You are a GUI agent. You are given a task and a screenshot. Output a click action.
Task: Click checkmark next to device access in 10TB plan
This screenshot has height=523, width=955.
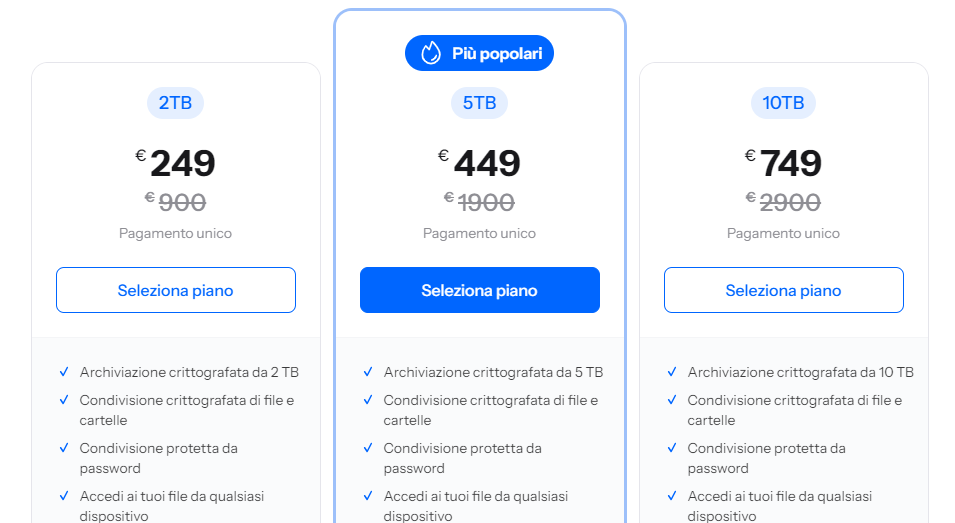tap(672, 496)
